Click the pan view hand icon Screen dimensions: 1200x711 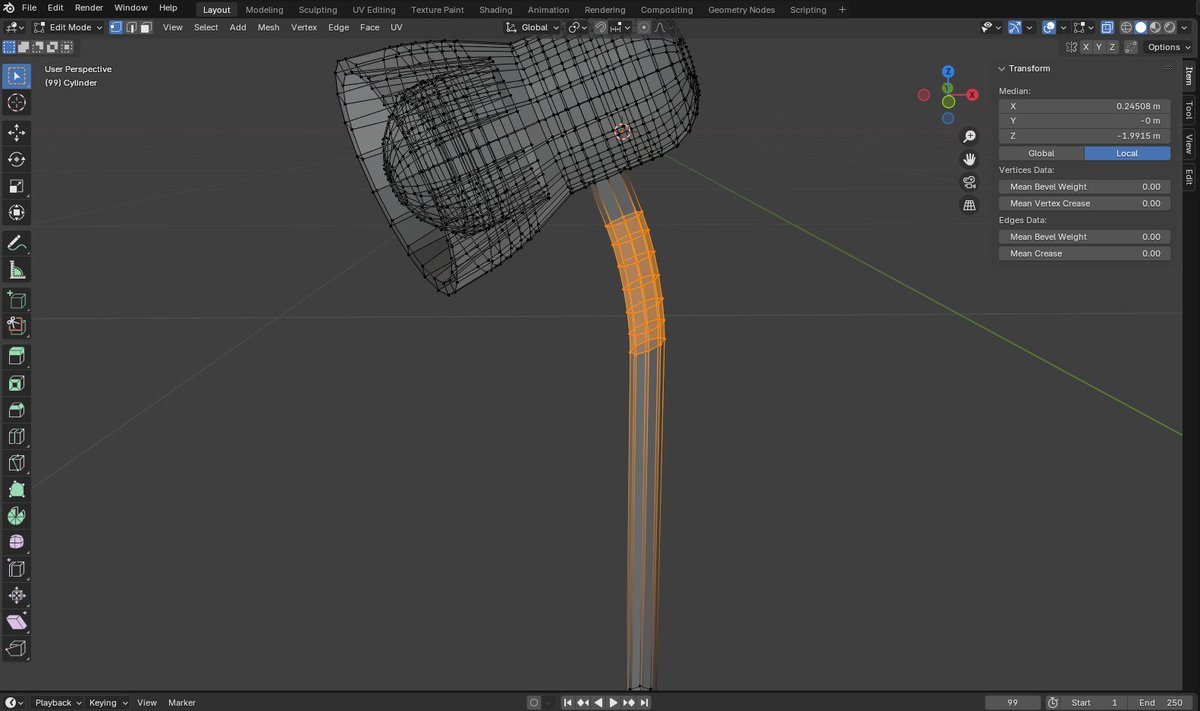(x=969, y=159)
